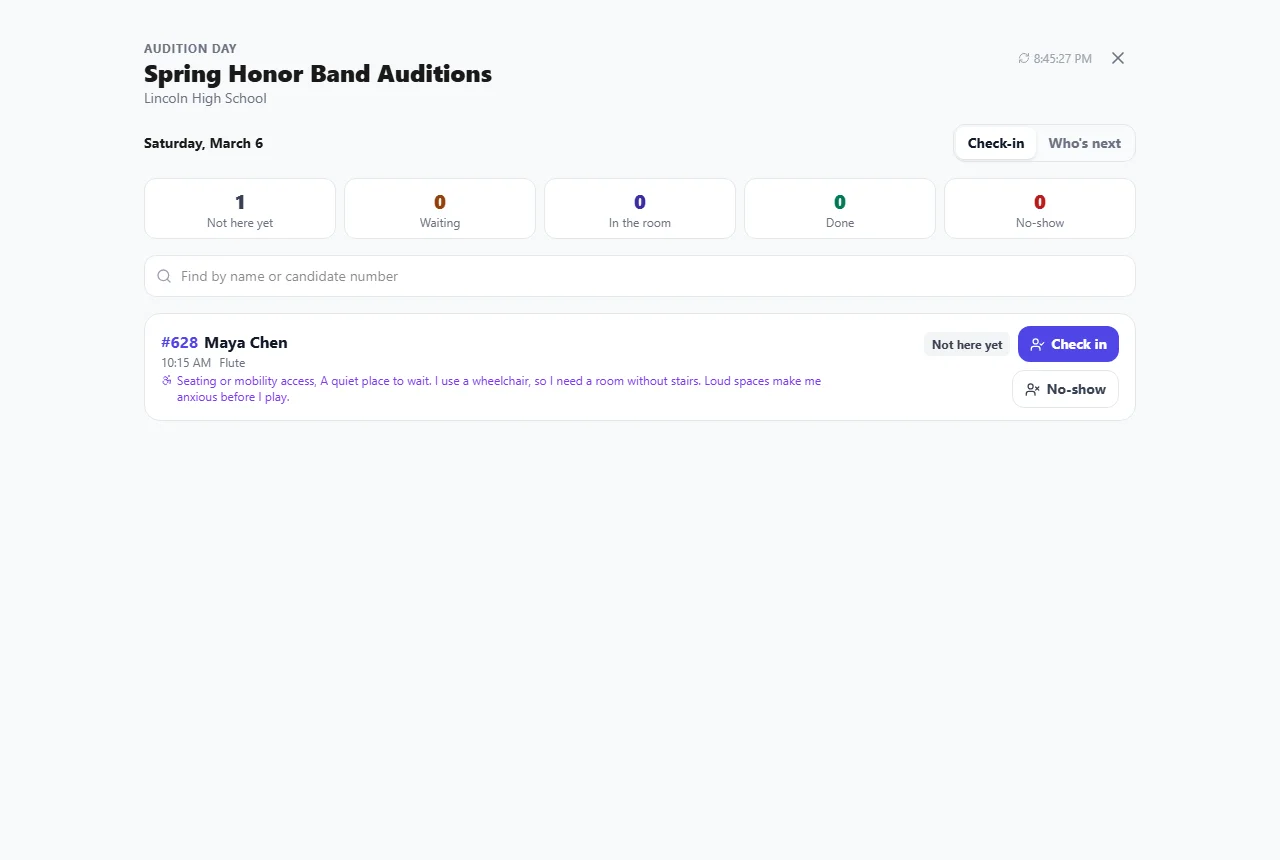The image size is (1280, 860).
Task: Click the AUDITION DAY heading label
Action: point(190,49)
